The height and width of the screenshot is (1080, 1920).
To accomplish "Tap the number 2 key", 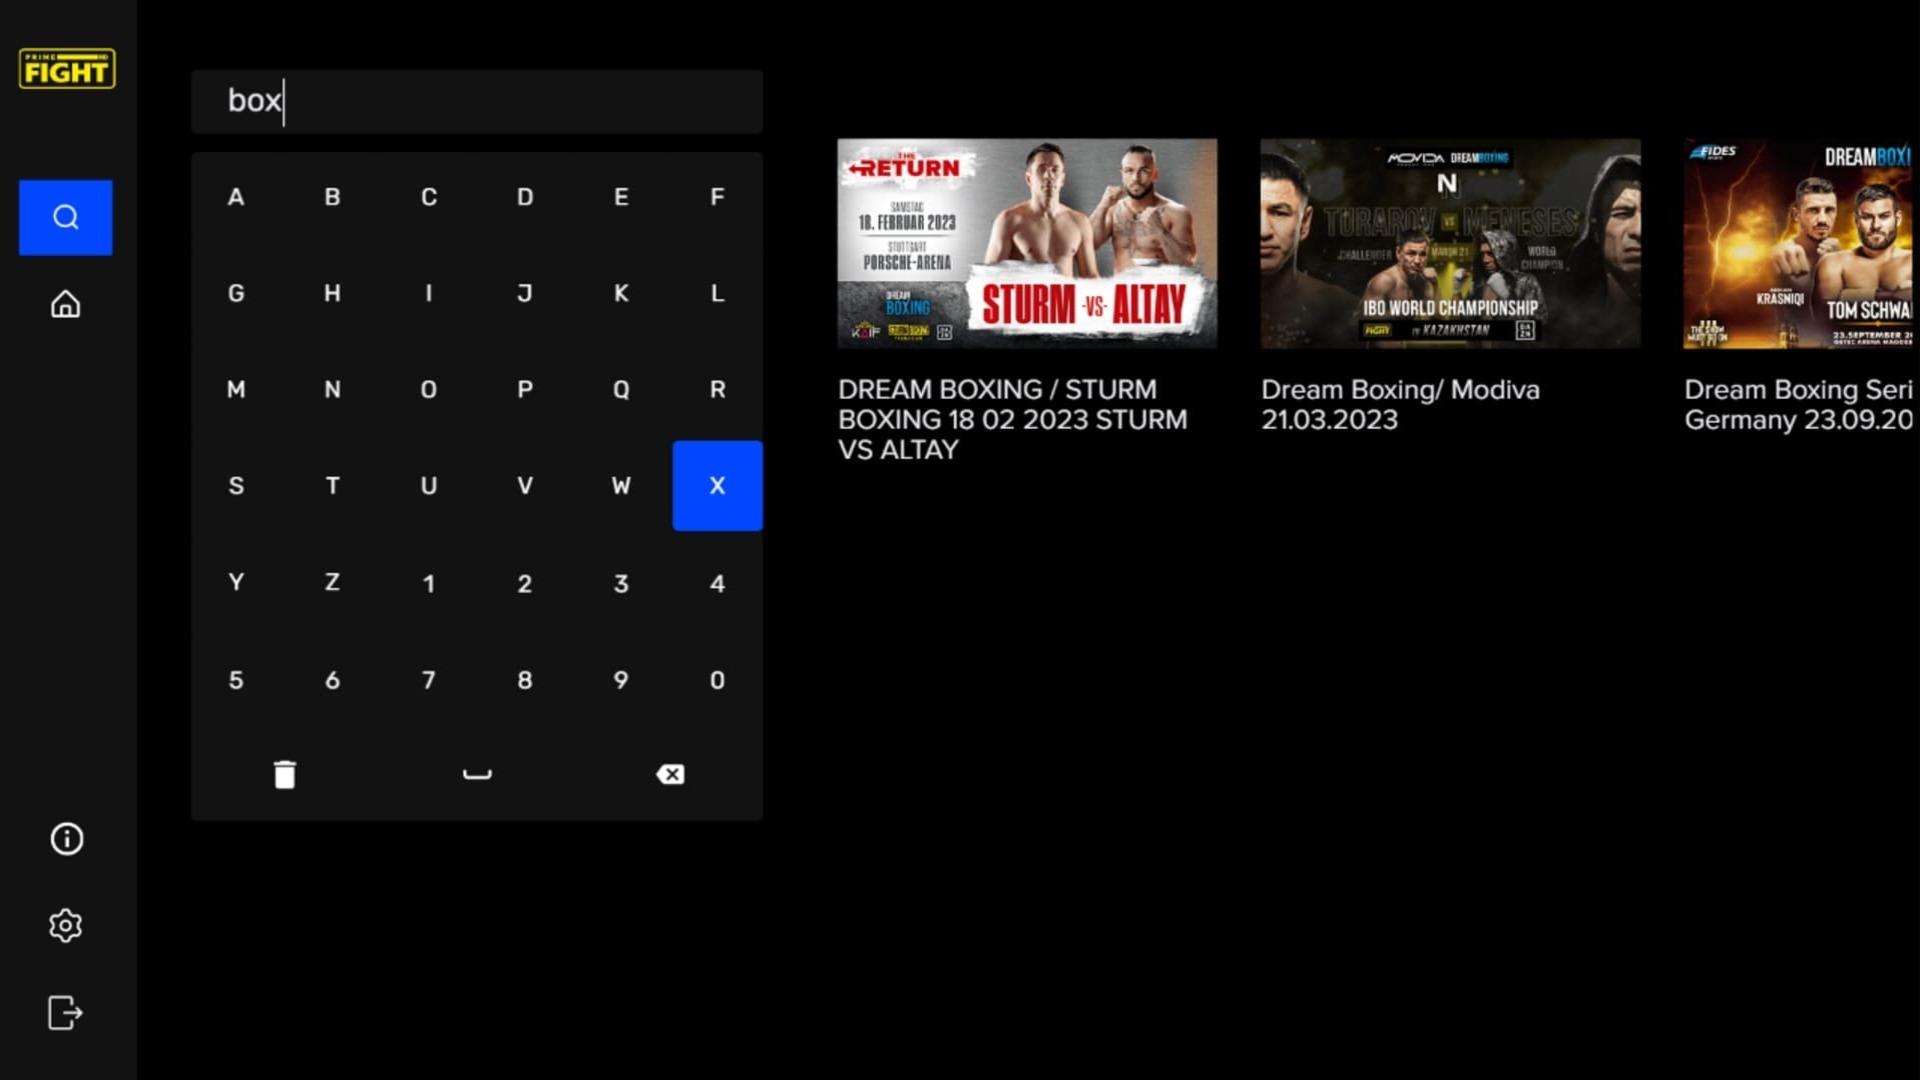I will point(525,583).
